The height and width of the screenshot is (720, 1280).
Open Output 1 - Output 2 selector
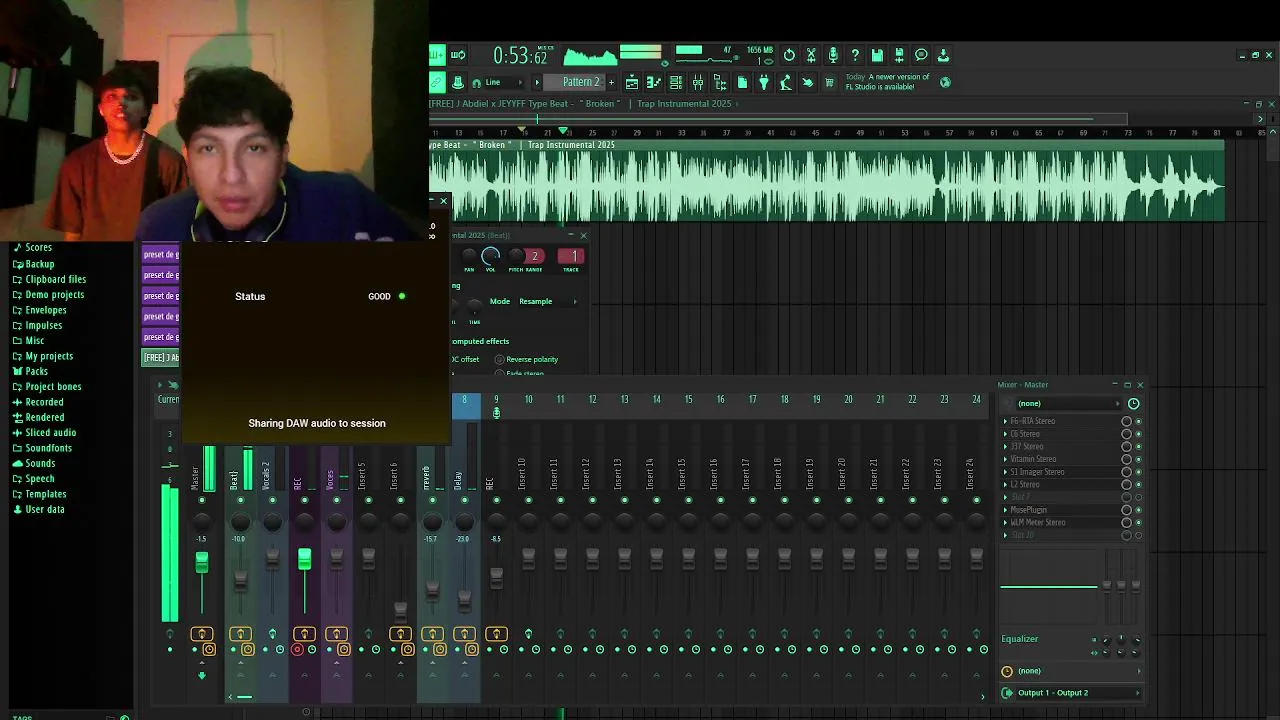coord(1073,693)
